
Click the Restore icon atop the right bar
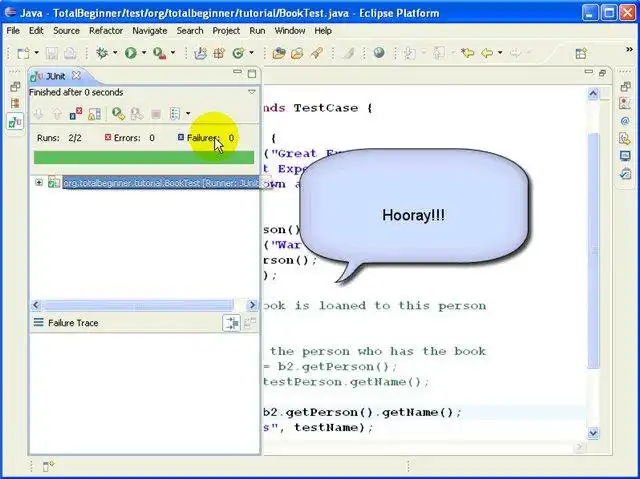point(625,86)
